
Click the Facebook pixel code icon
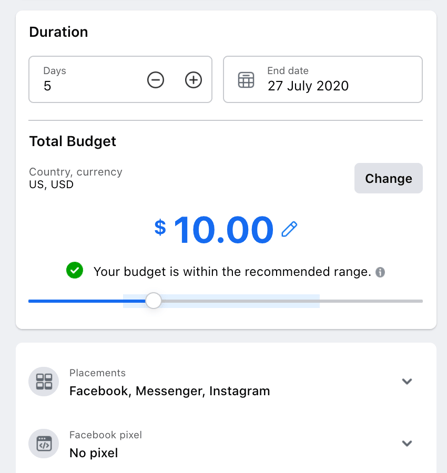point(44,444)
